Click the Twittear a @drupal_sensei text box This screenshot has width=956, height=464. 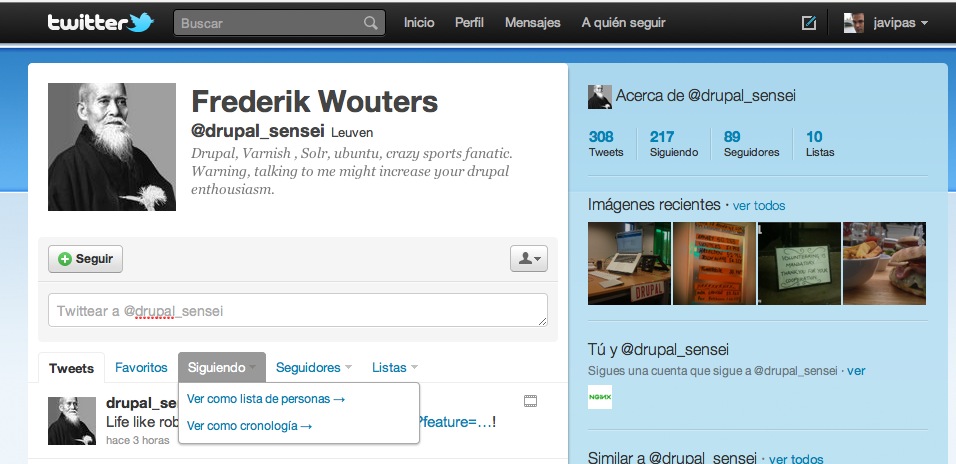click(x=298, y=310)
